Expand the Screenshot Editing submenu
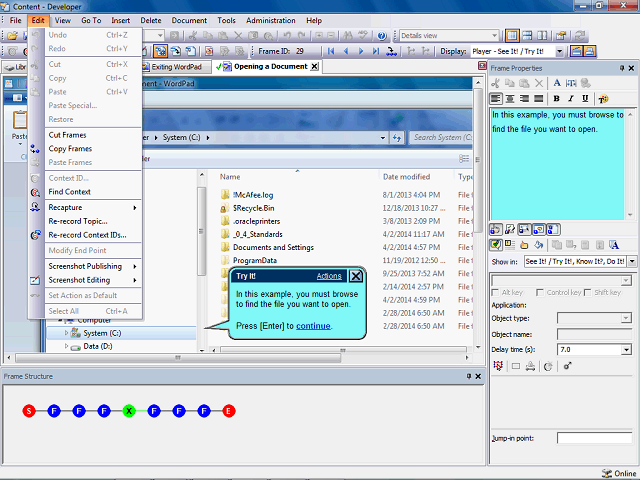The width and height of the screenshot is (640, 480). point(93,280)
